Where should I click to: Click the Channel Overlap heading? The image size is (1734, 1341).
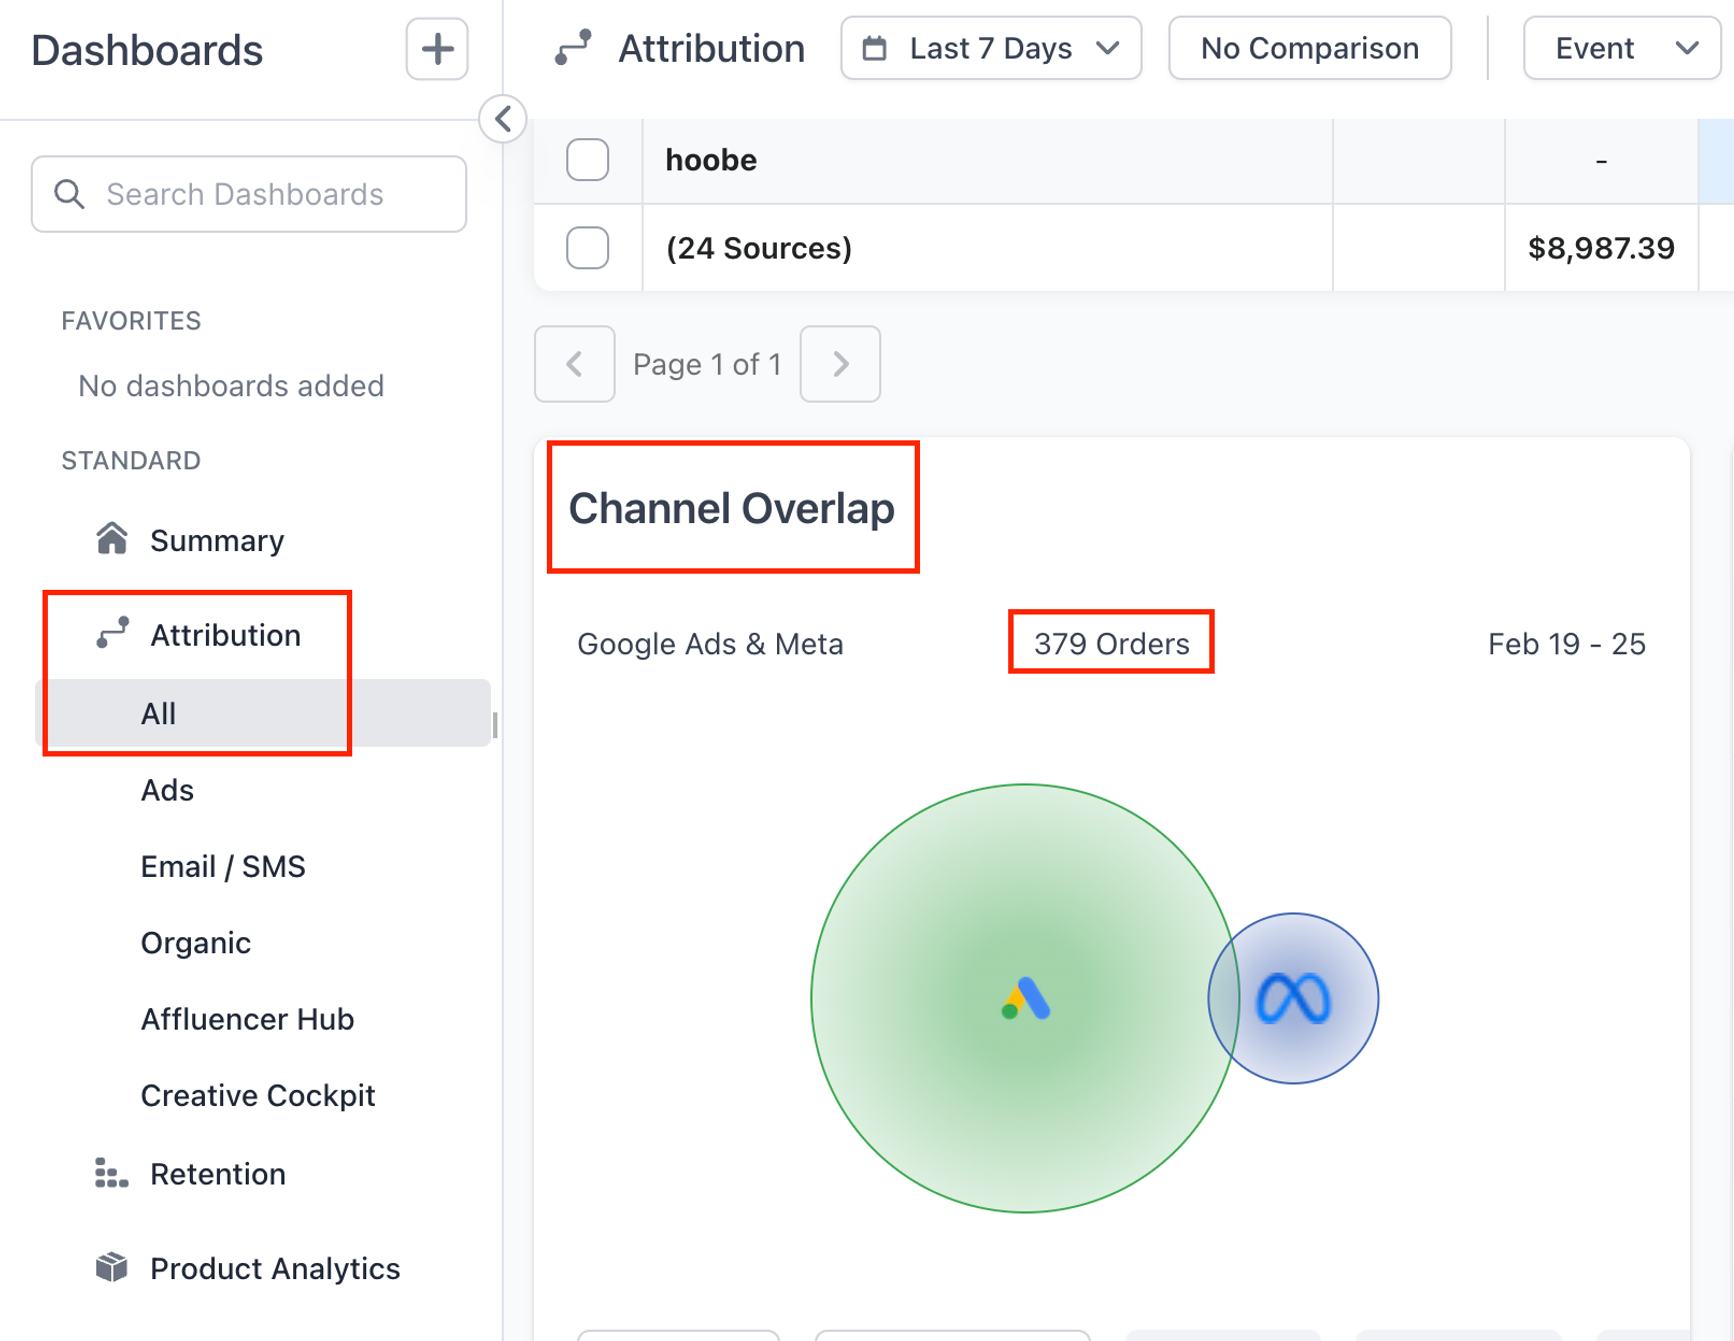click(731, 508)
